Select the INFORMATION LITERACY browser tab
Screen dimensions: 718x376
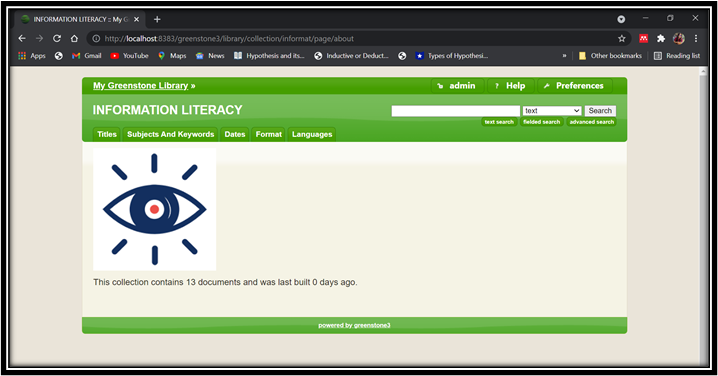(80, 19)
